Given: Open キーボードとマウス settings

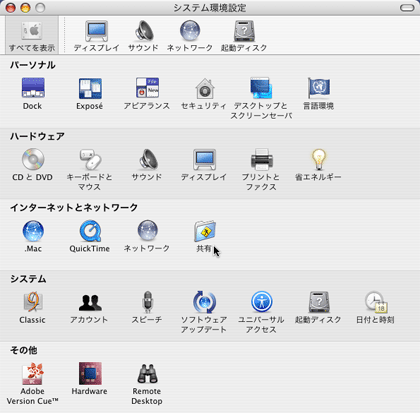Looking at the screenshot, I should tap(90, 159).
